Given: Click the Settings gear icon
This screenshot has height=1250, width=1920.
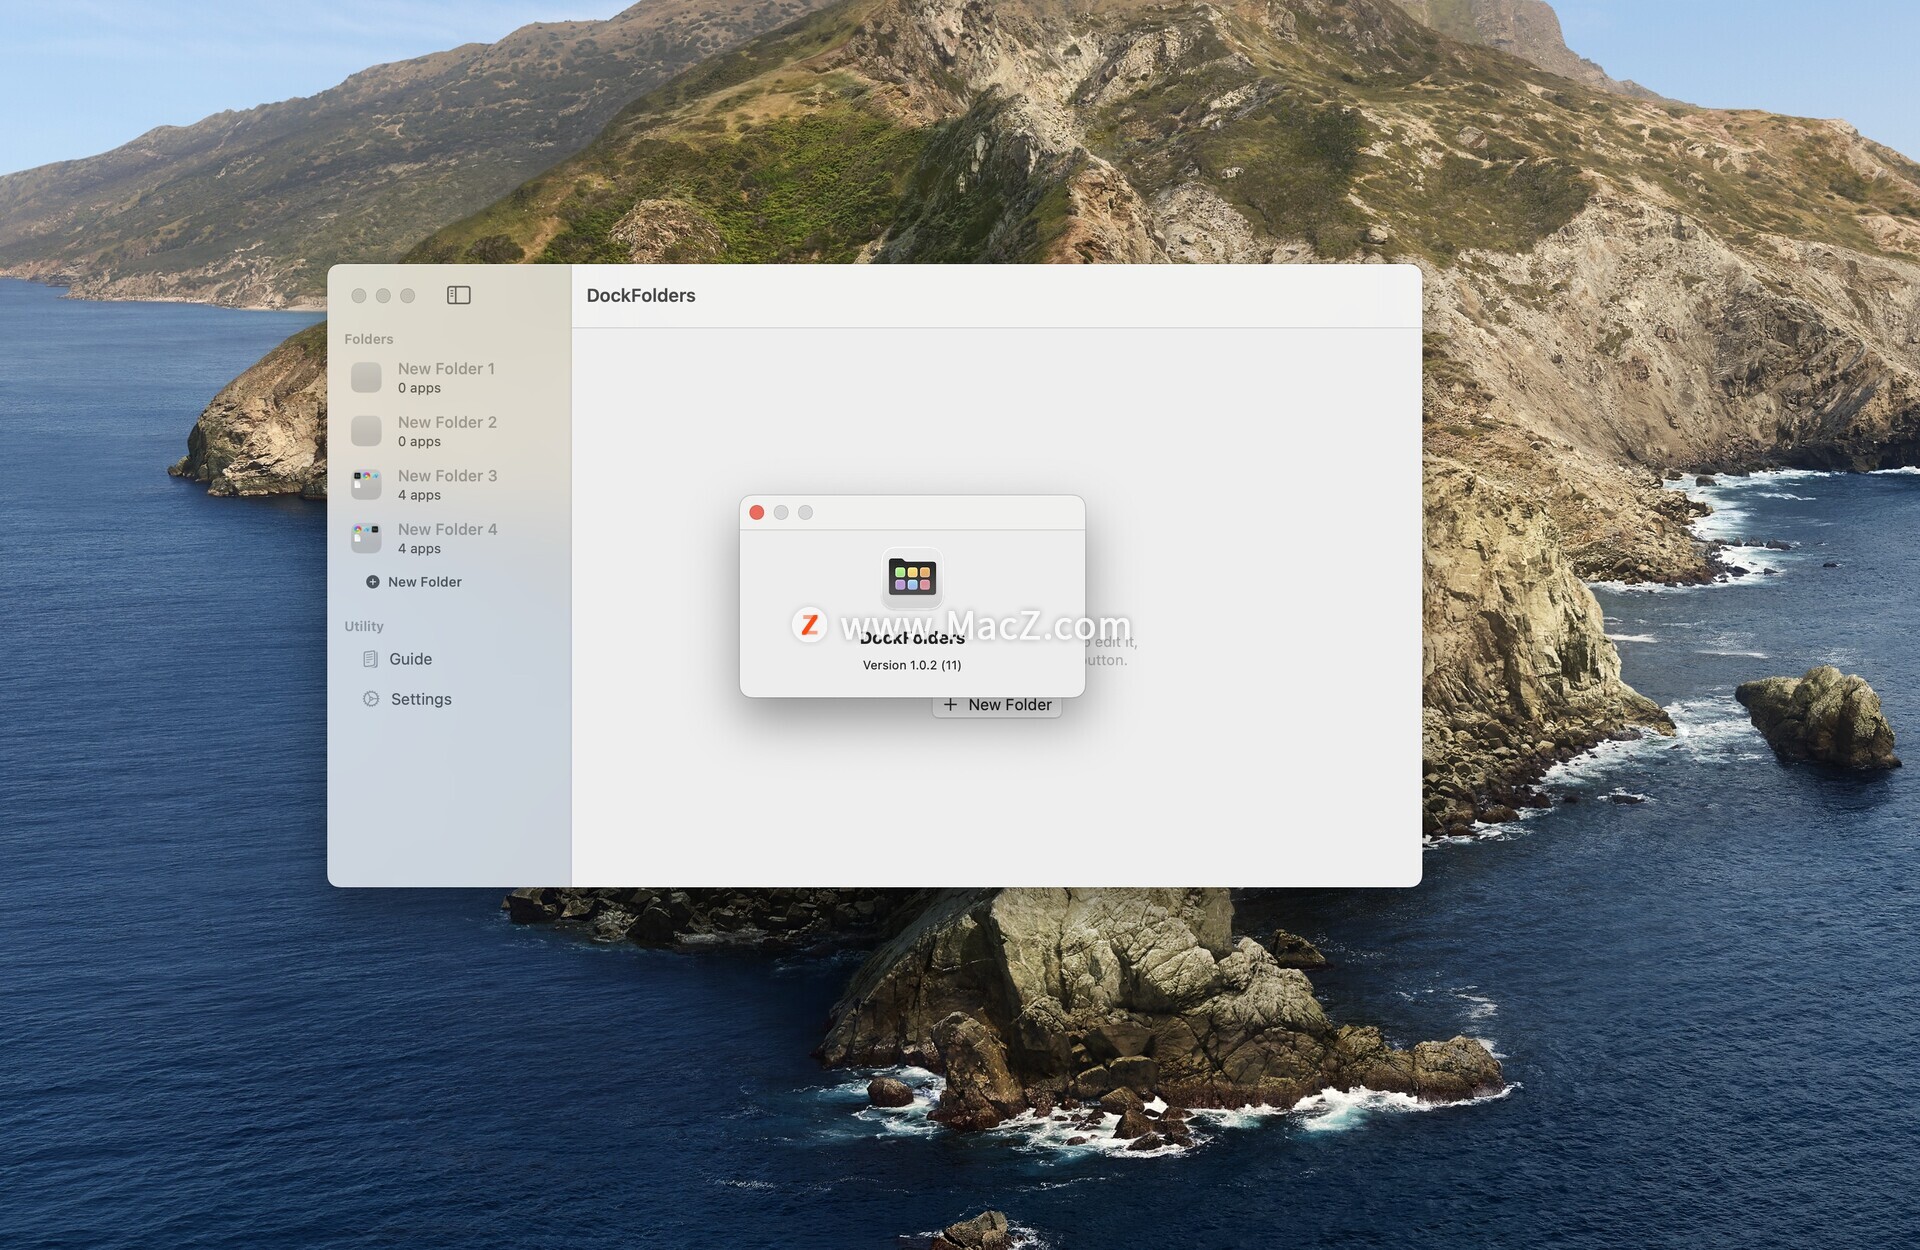Looking at the screenshot, I should tap(371, 699).
